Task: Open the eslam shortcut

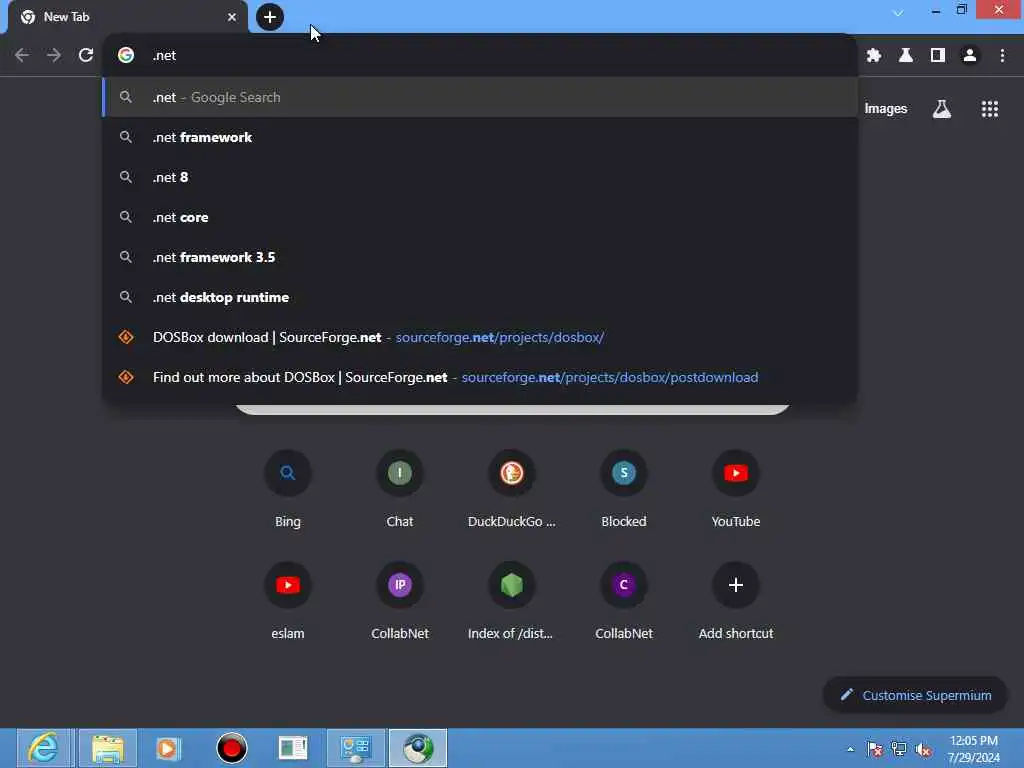Action: pyautogui.click(x=287, y=601)
